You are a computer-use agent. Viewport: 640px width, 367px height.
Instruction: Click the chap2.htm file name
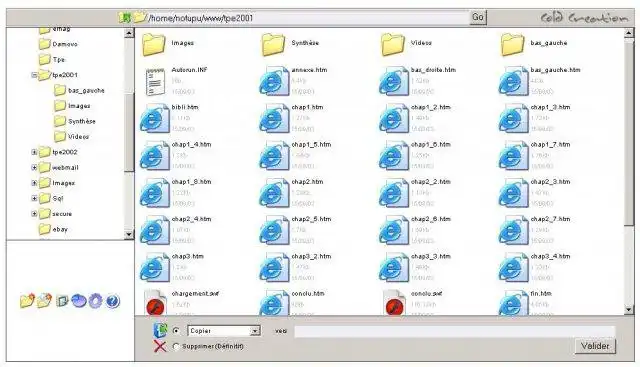[307, 182]
